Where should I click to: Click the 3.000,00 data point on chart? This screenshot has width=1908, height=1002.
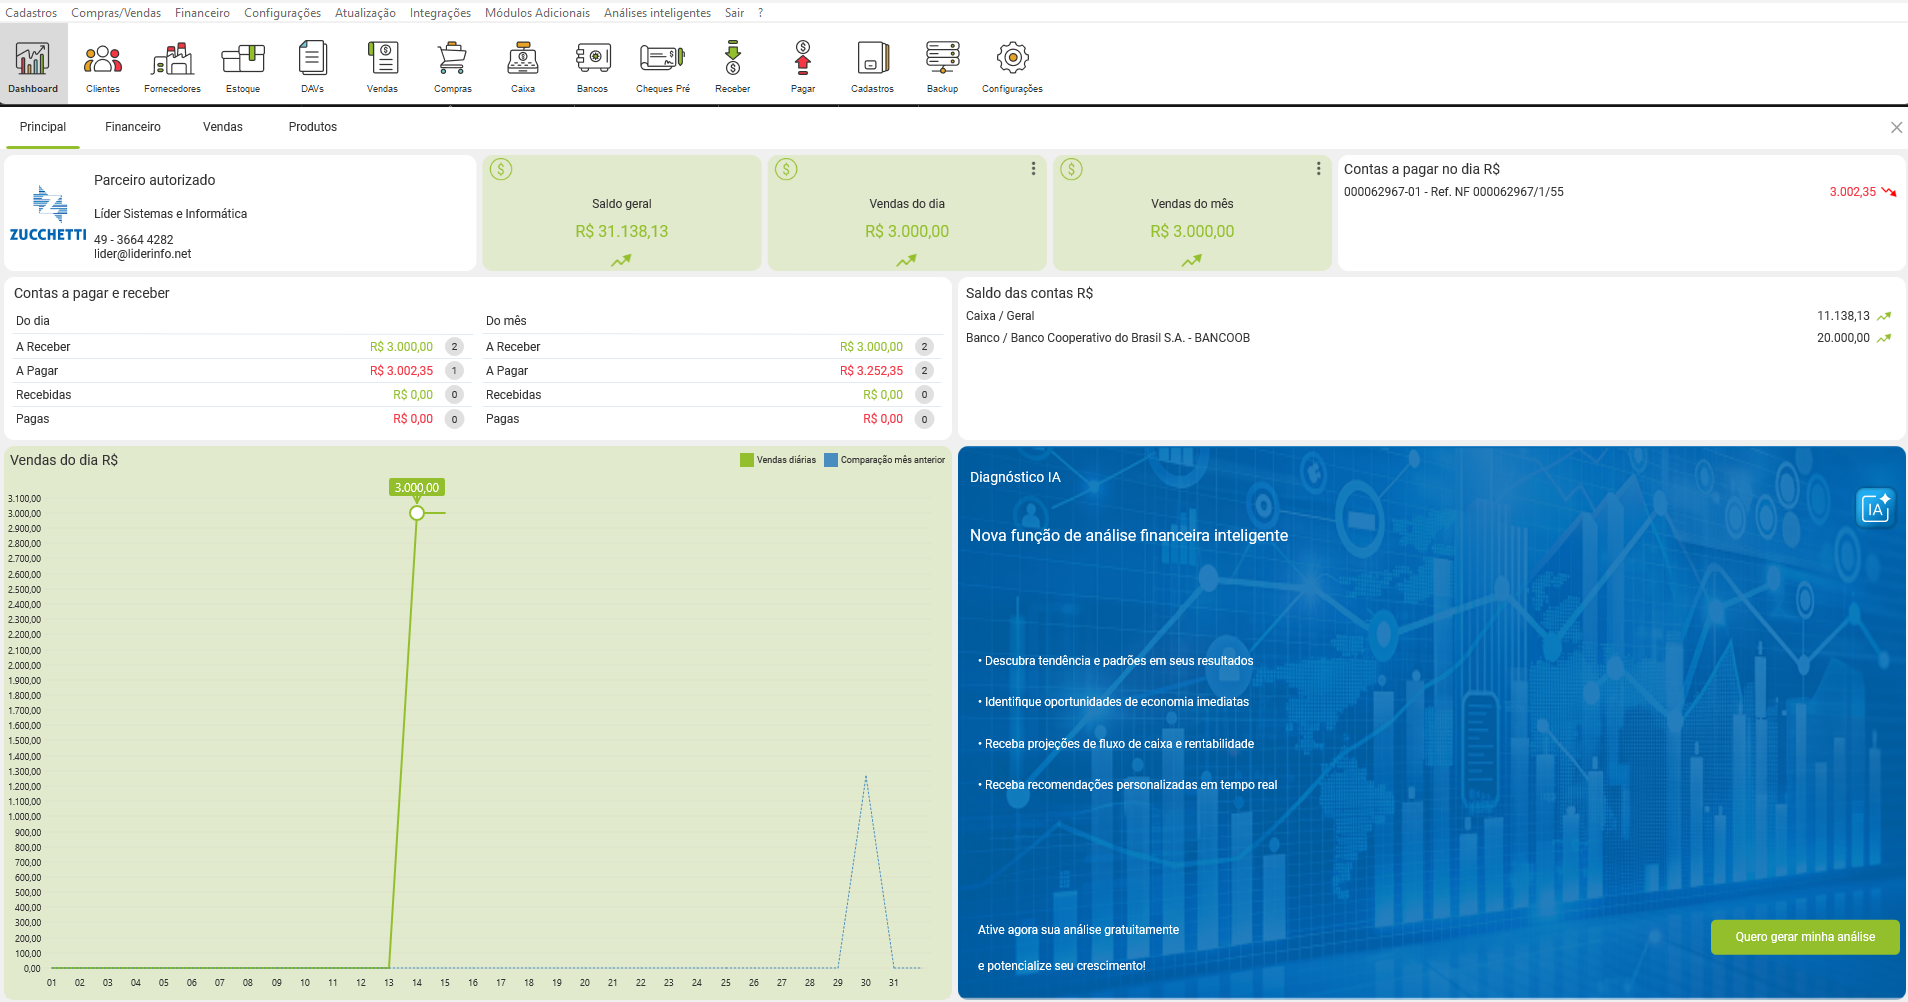417,513
